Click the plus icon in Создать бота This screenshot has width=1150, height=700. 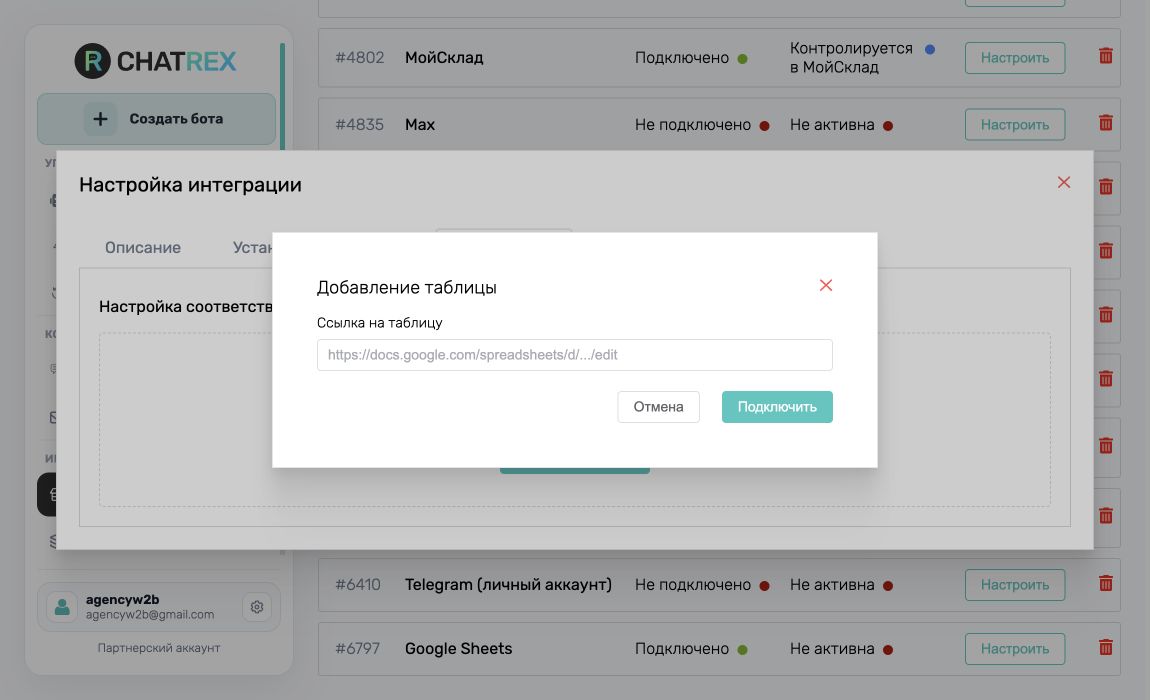pos(100,119)
